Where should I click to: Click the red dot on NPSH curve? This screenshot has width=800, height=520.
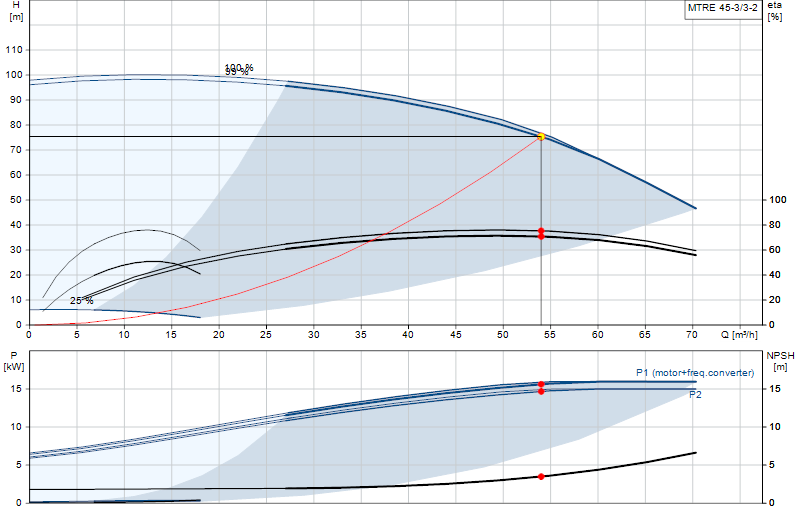(541, 477)
